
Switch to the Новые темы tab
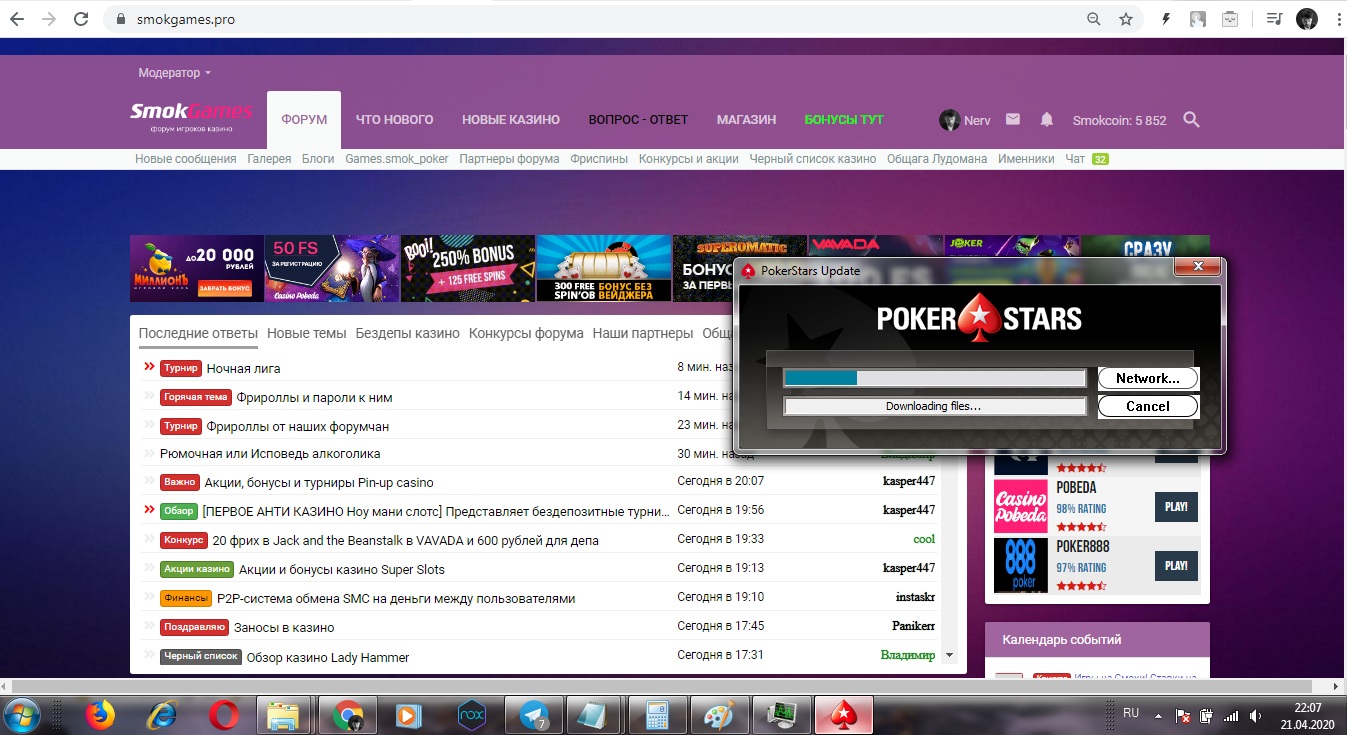coord(307,333)
